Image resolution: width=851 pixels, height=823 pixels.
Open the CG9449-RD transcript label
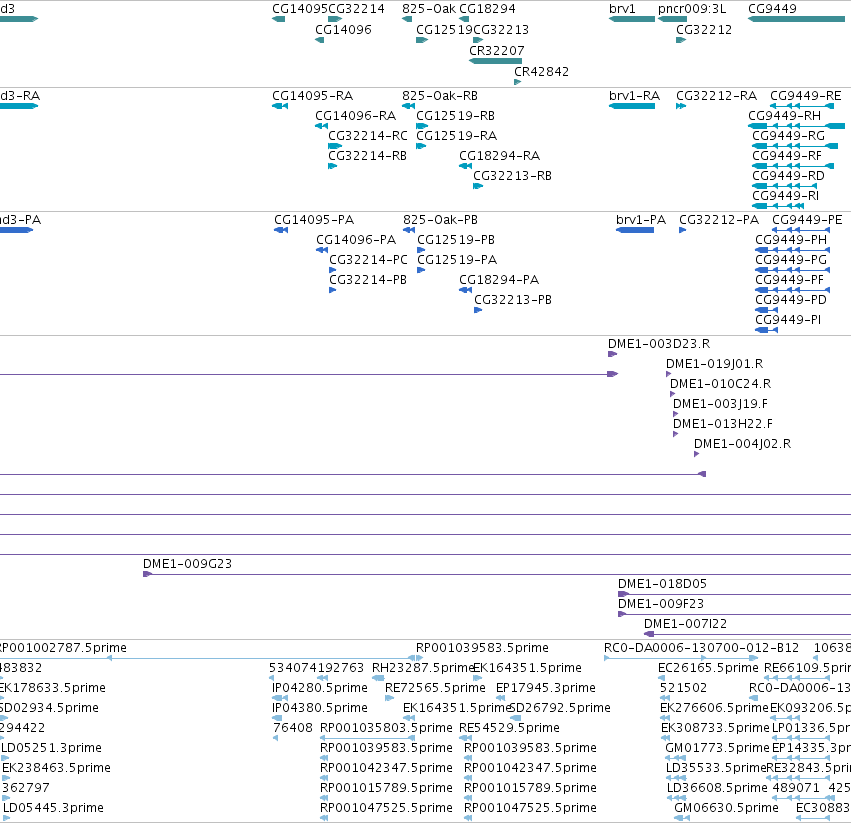(x=788, y=176)
